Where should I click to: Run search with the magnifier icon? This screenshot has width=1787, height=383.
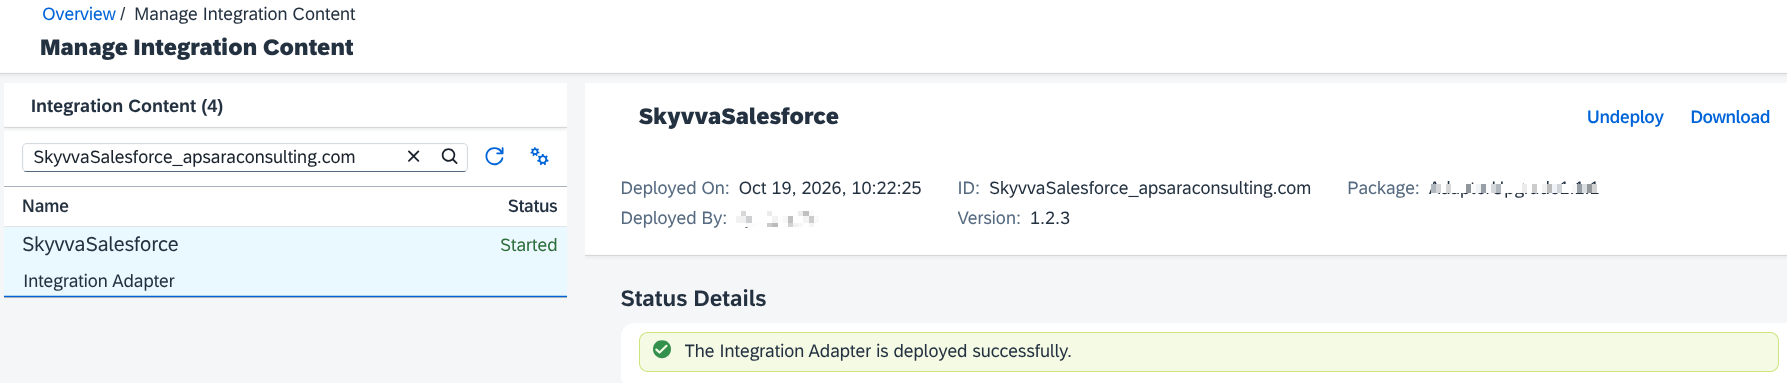click(450, 156)
